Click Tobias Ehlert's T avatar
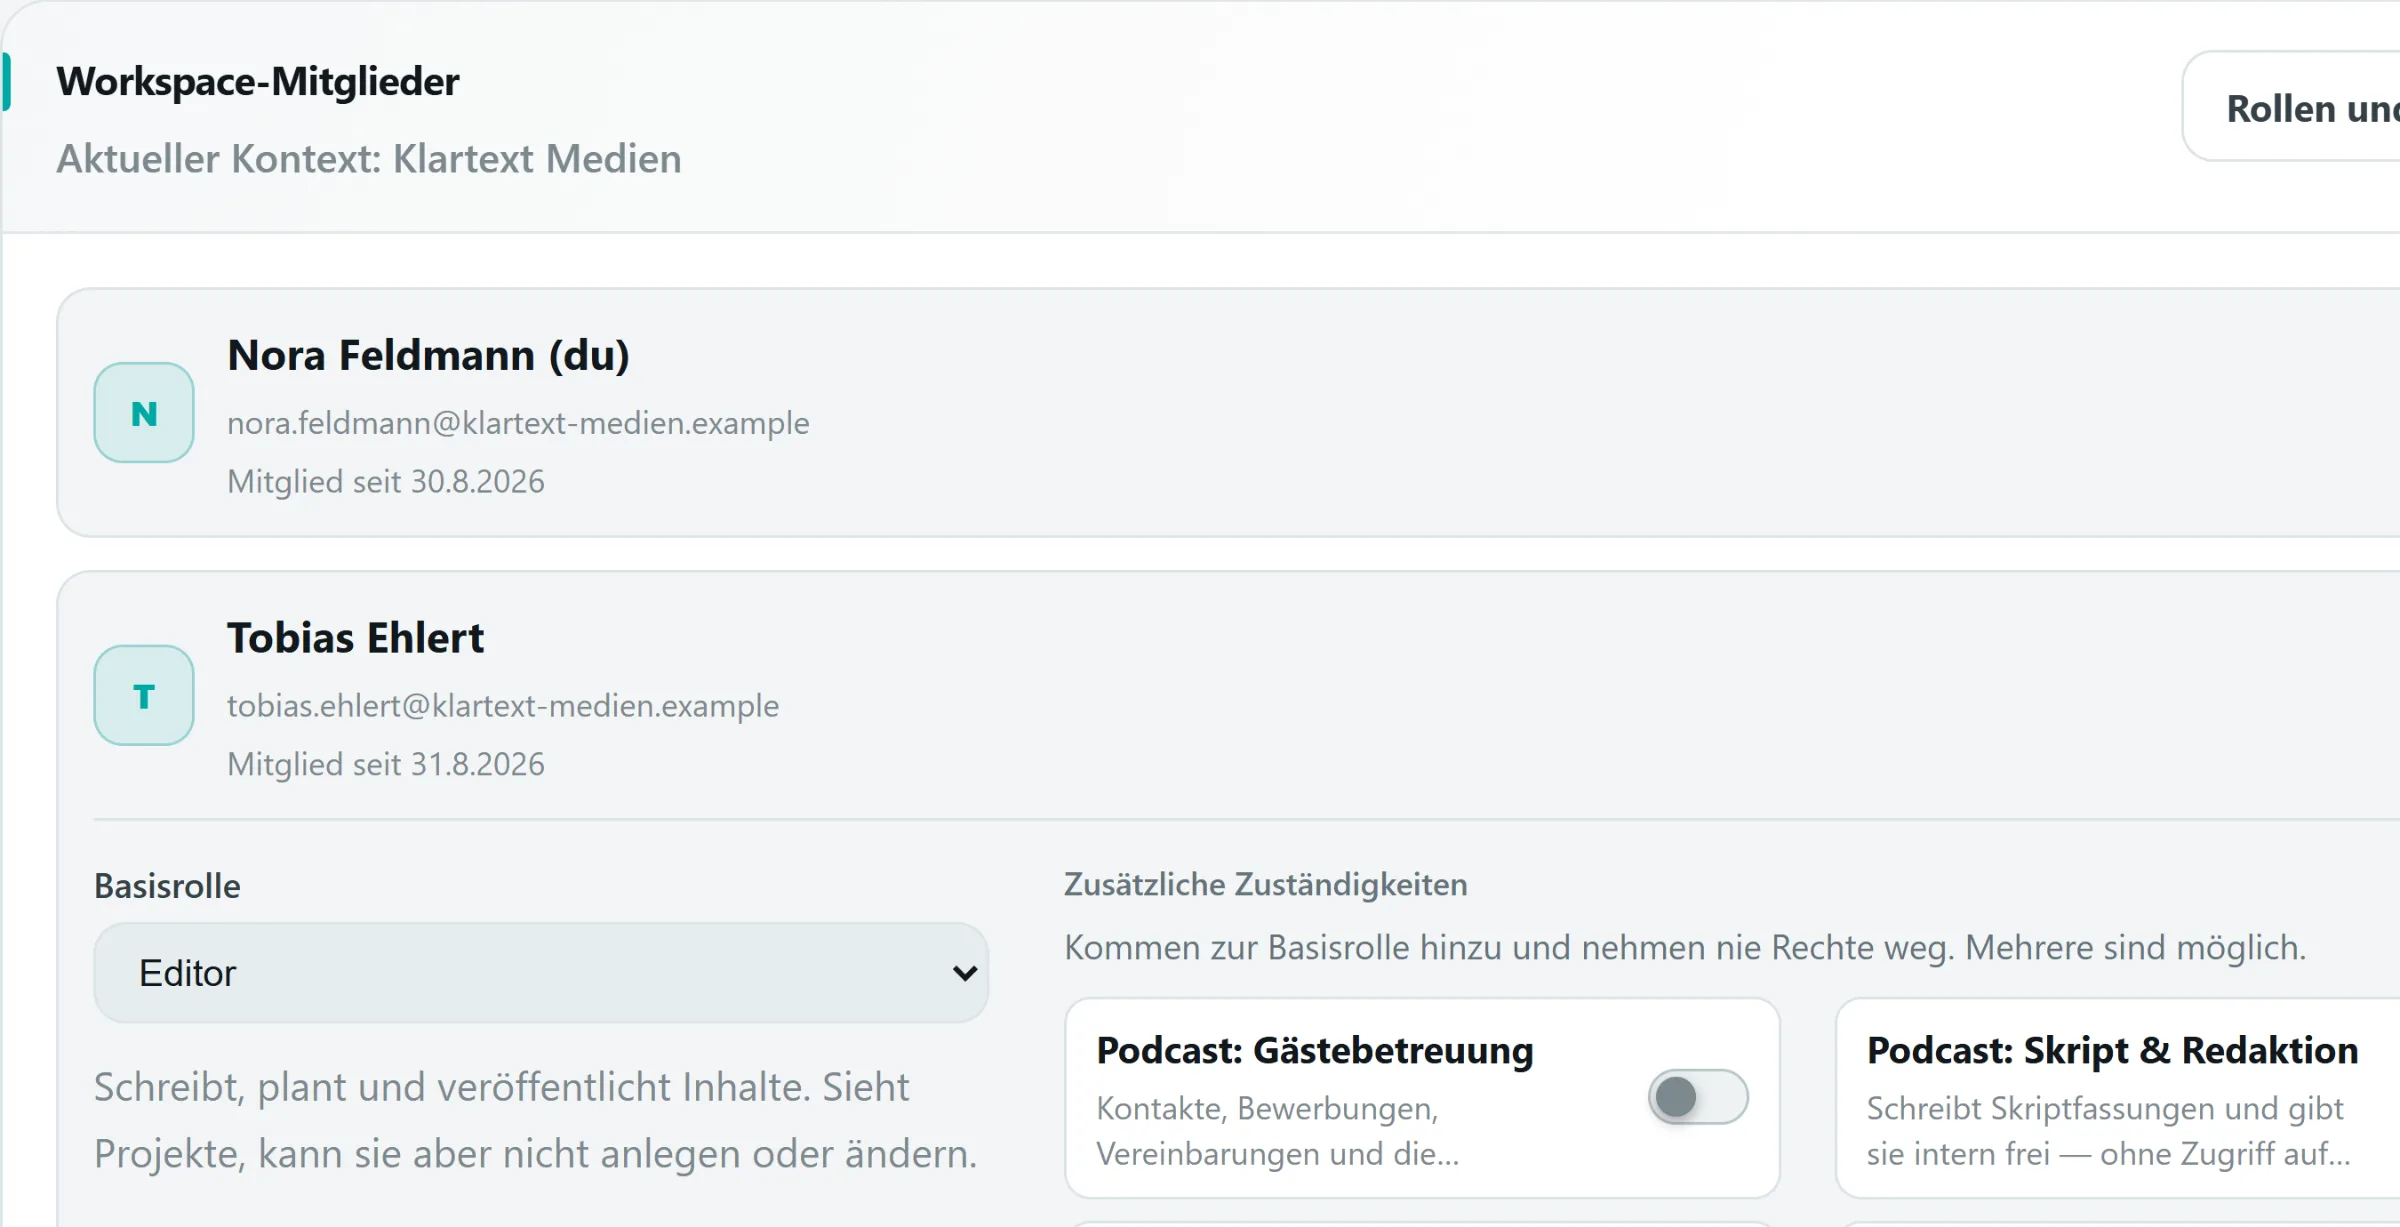The height and width of the screenshot is (1227, 2400). 144,696
